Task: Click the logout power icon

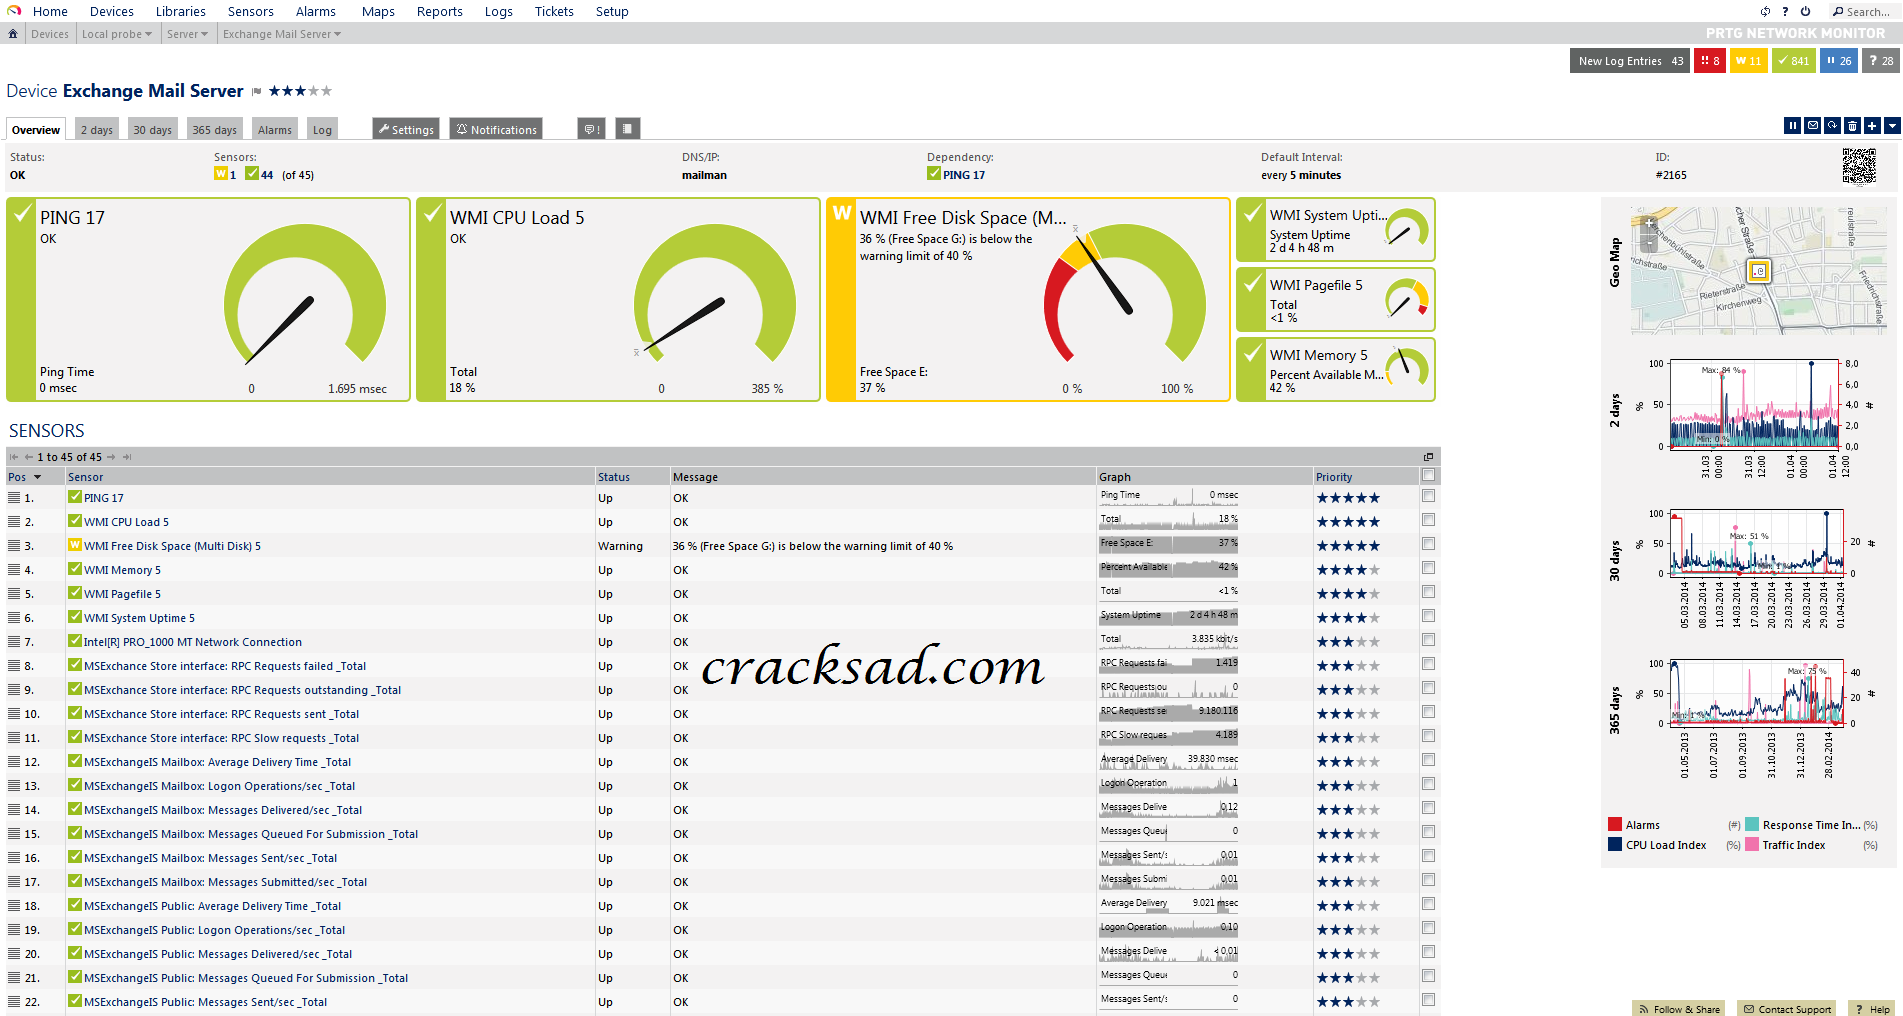Action: coord(1805,12)
